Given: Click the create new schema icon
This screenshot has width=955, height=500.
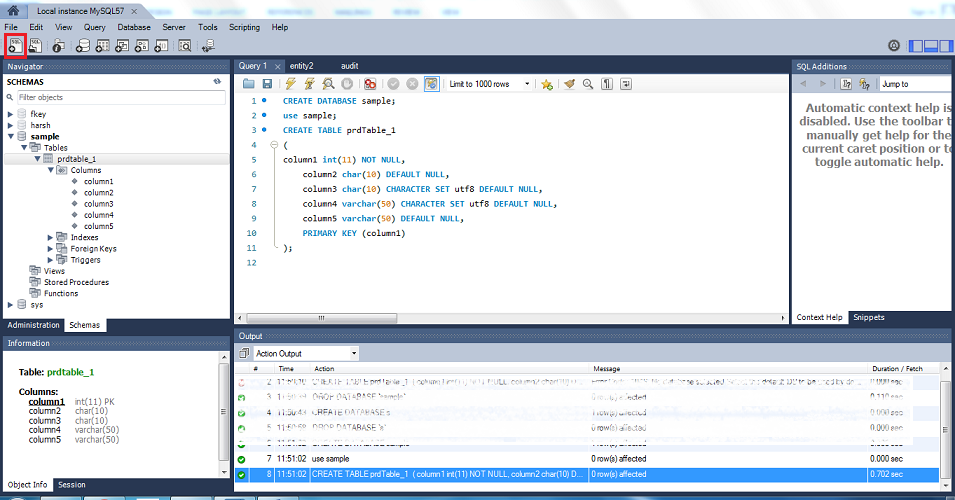Looking at the screenshot, I should pyautogui.click(x=83, y=45).
